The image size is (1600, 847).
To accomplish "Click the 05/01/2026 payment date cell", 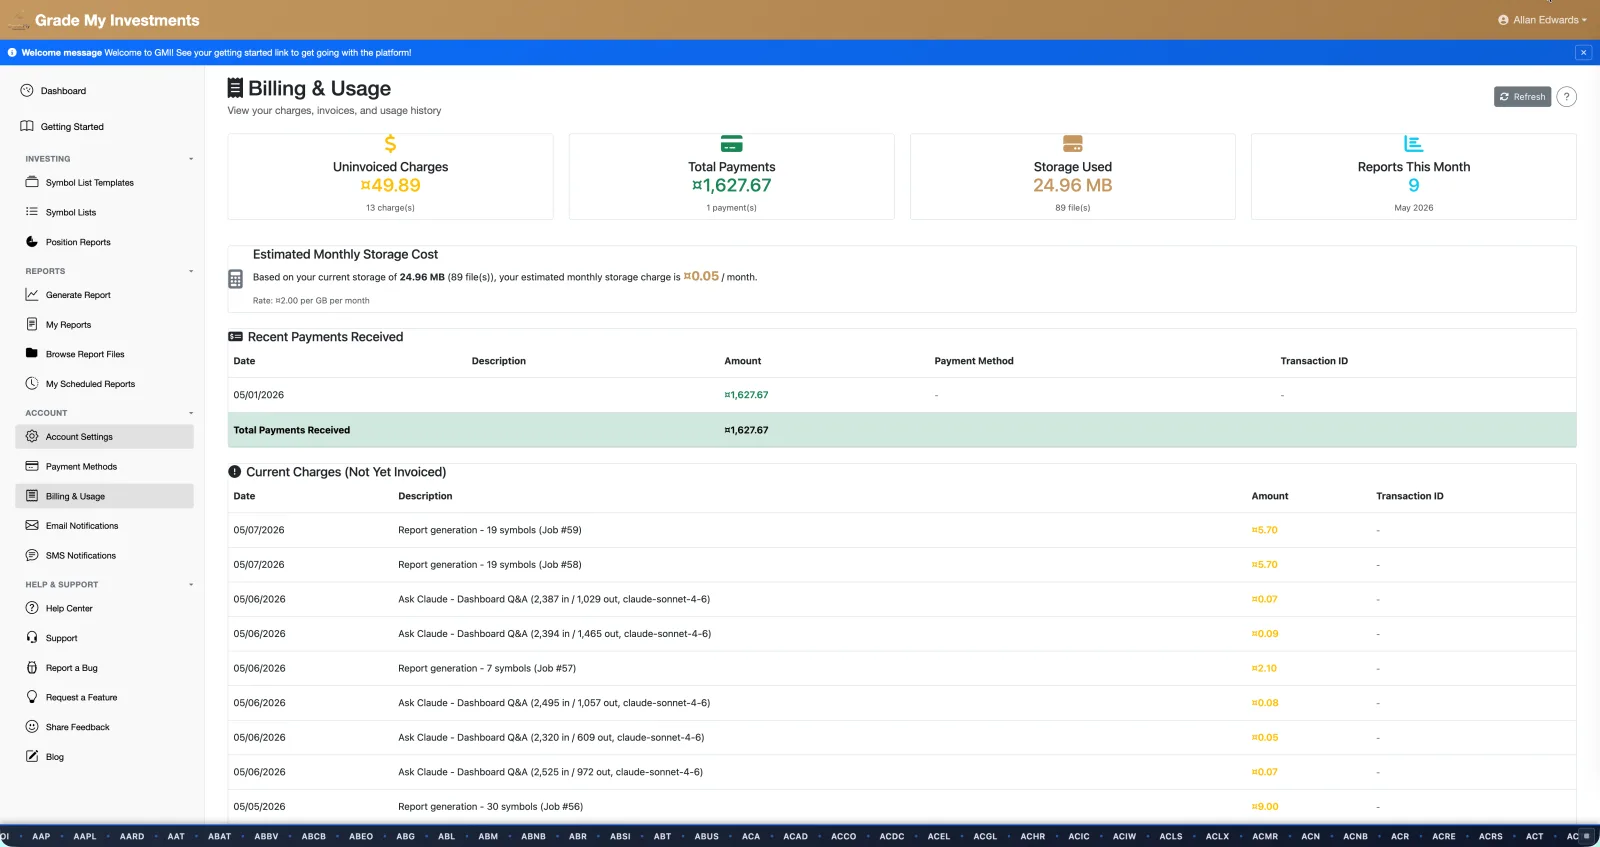I will click(259, 395).
